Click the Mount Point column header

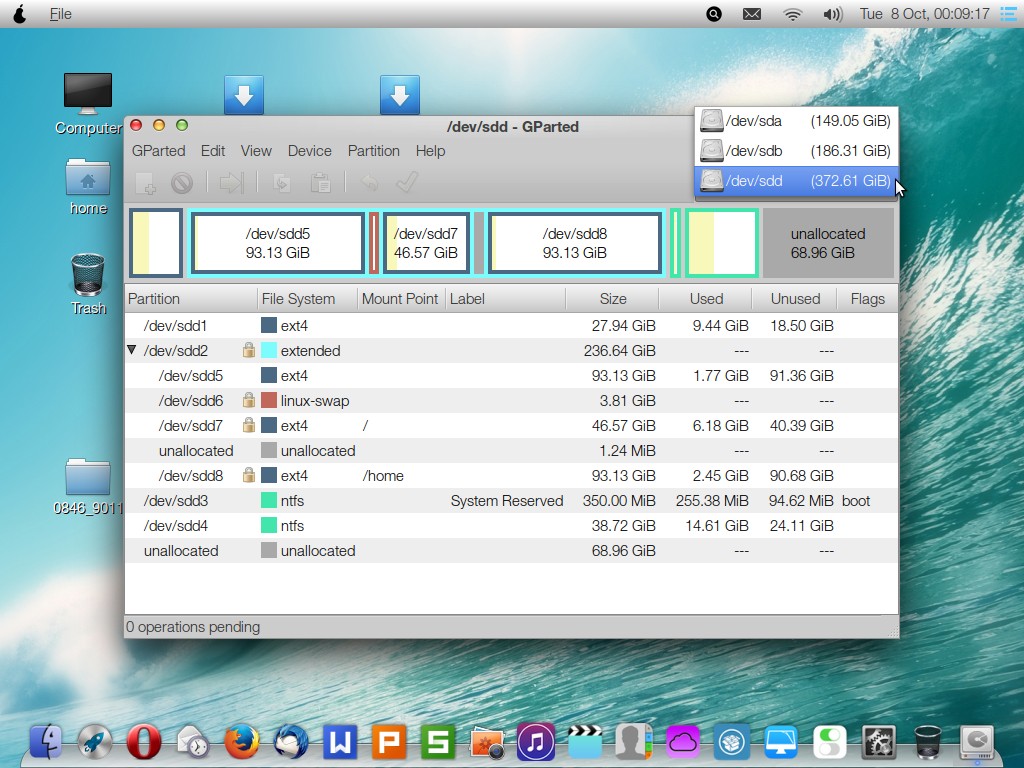click(x=401, y=299)
